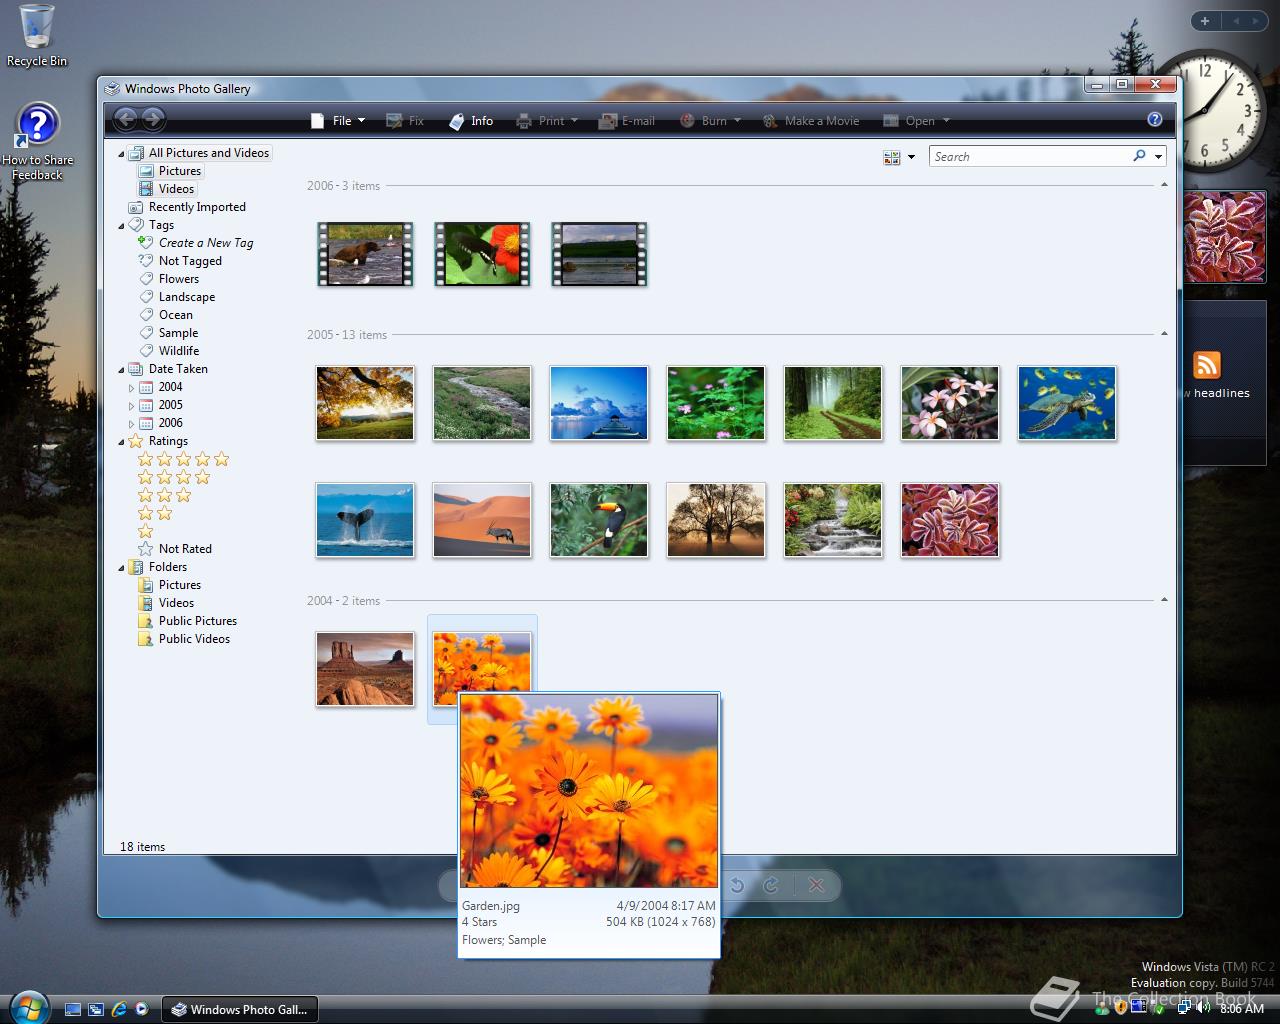Select the bear video thumbnail
Viewport: 1280px width, 1024px height.
tap(365, 254)
